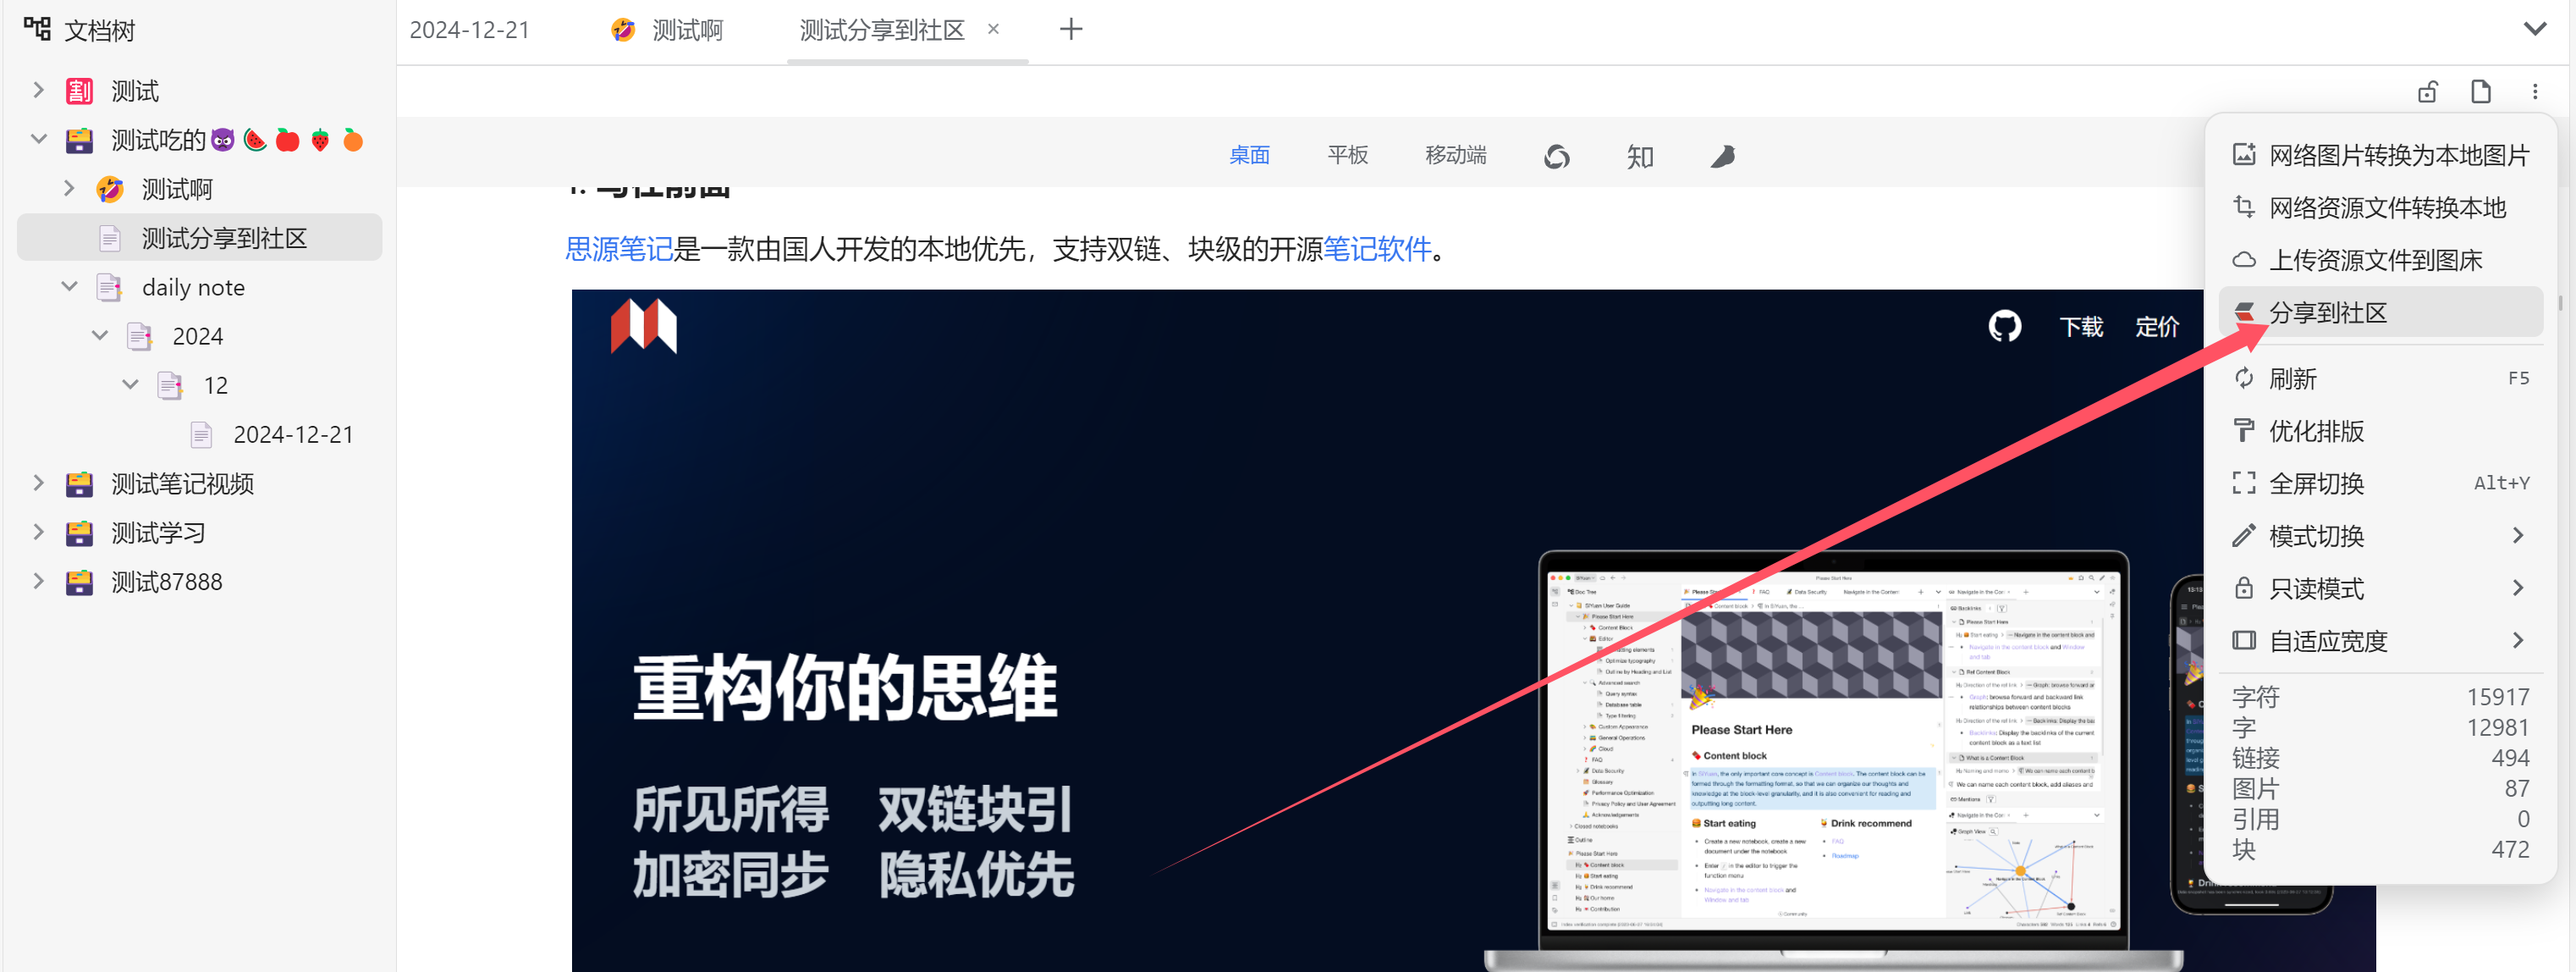Select 桌面 preview mode
This screenshot has width=2576, height=972.
pos(1249,155)
